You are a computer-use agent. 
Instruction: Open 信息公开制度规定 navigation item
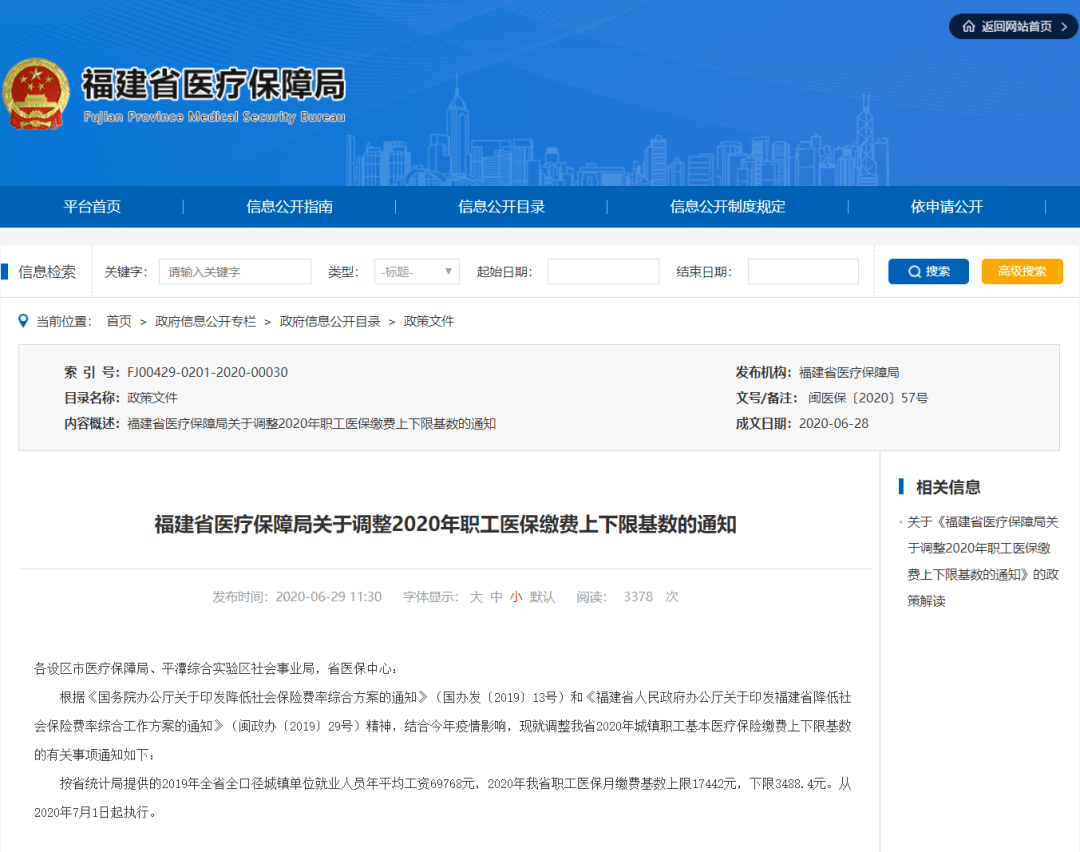[x=727, y=207]
